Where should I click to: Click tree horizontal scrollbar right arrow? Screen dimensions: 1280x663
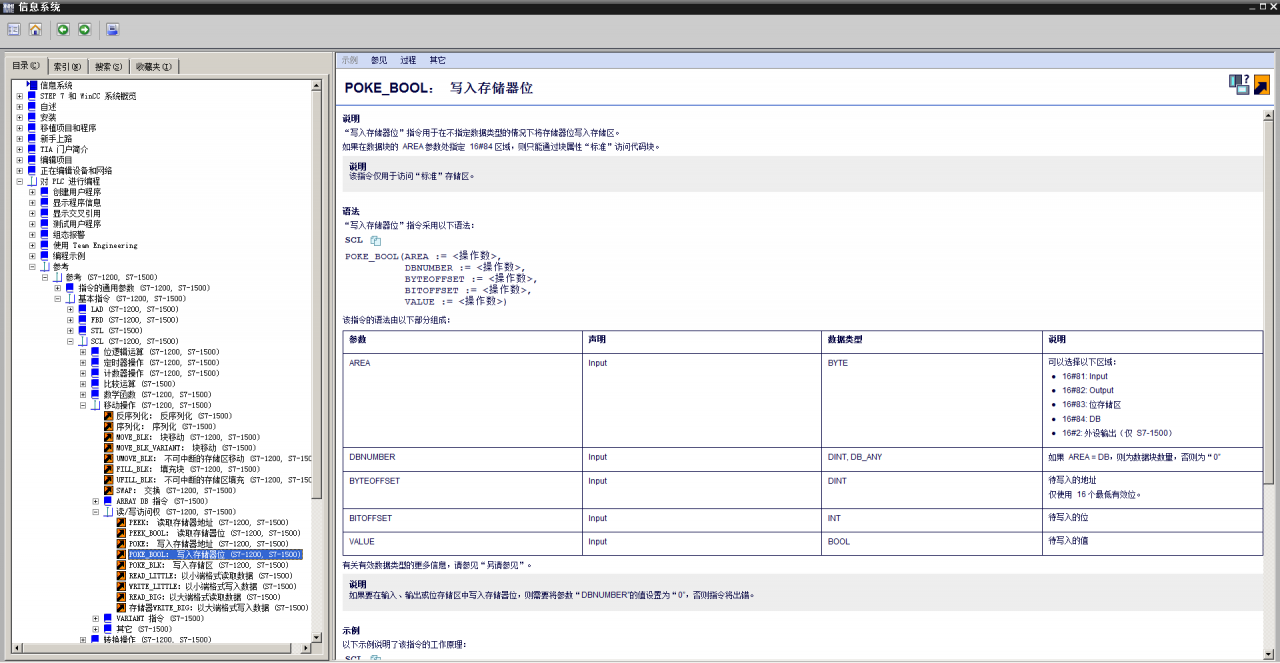(306, 647)
